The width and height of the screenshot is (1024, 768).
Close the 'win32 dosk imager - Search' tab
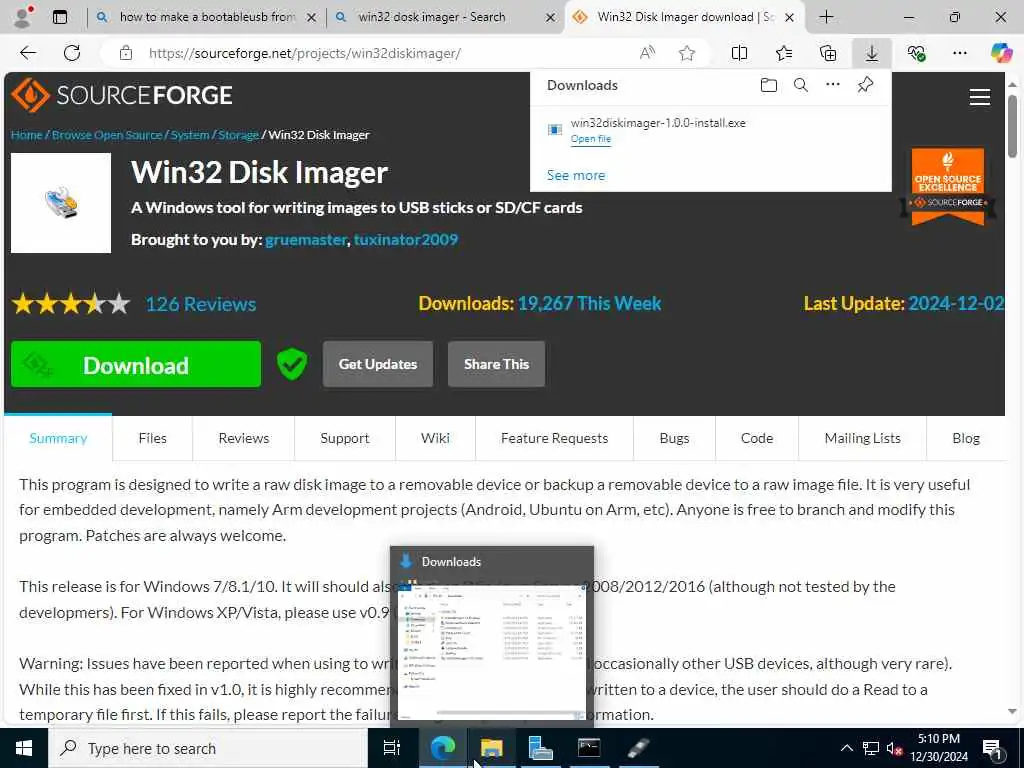tap(551, 18)
